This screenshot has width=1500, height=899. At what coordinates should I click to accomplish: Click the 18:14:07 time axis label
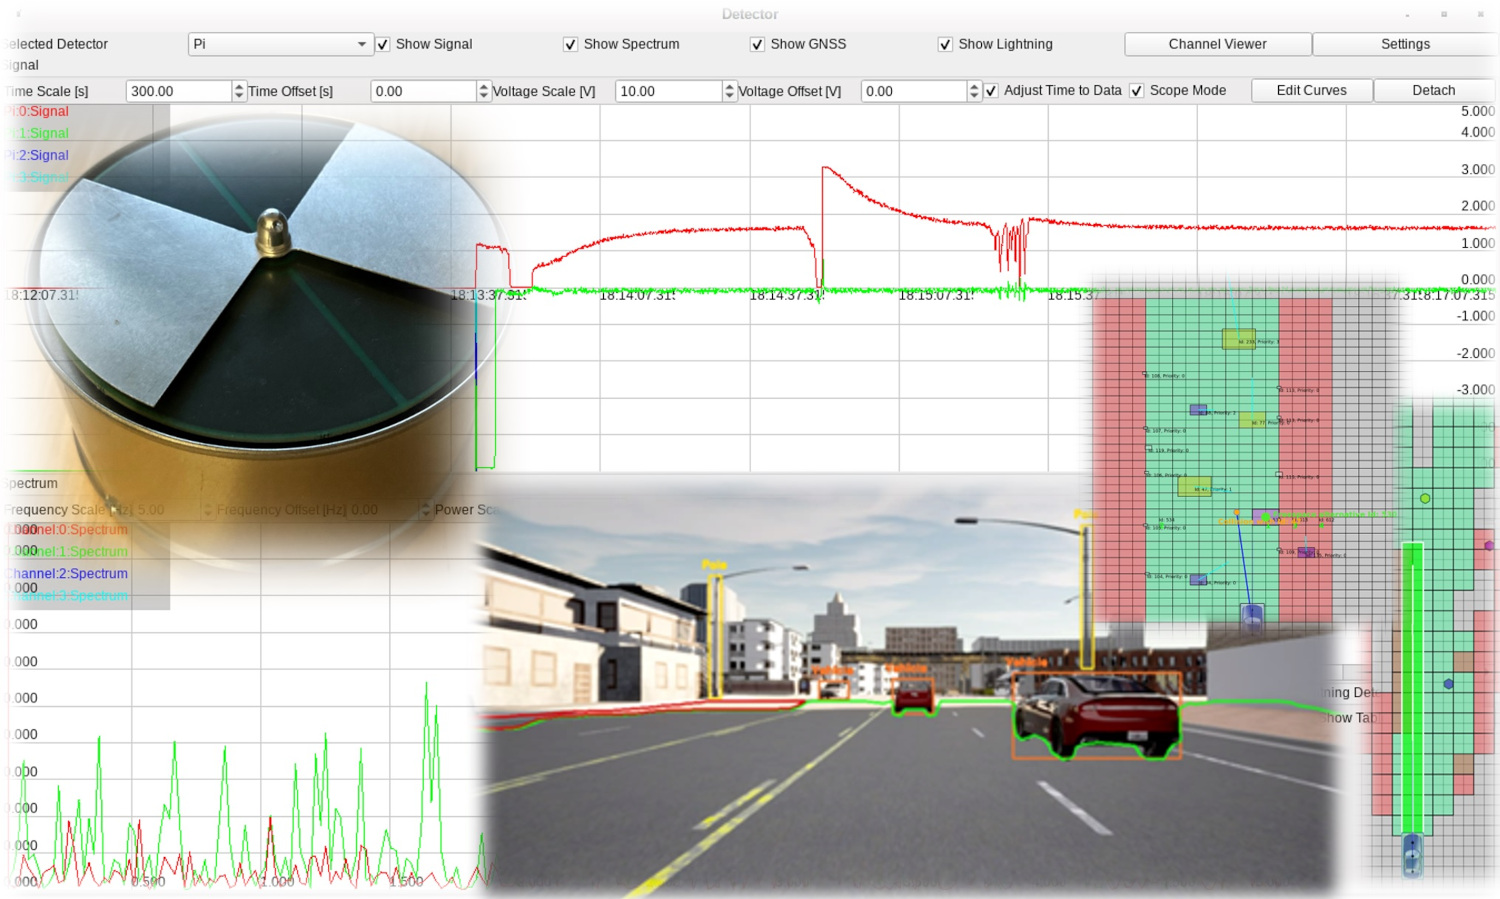coord(637,295)
